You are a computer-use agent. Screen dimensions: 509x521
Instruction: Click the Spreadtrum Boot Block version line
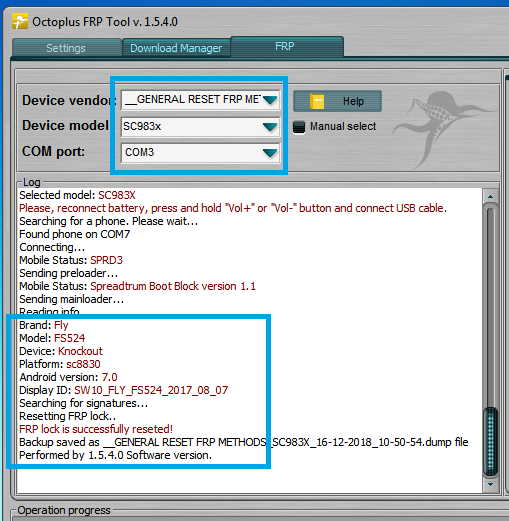click(137, 286)
